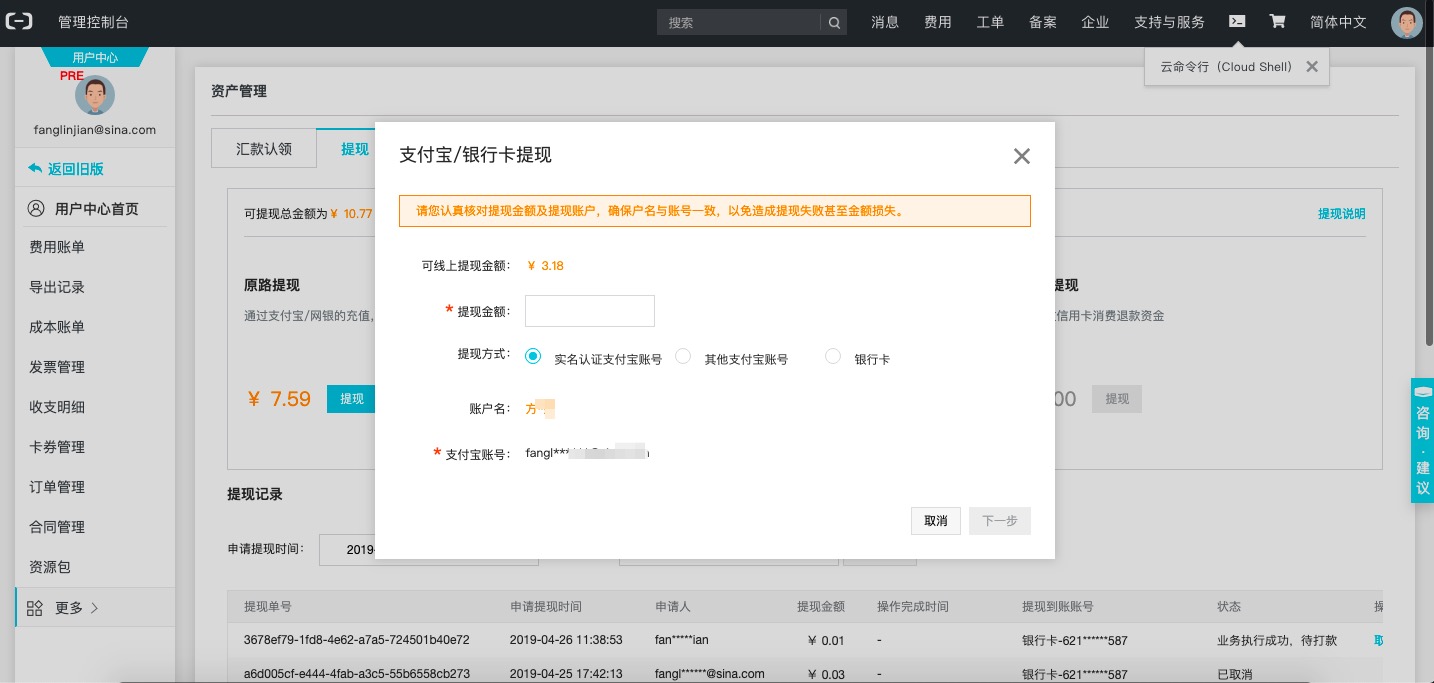
Task: Open 工单 in top navigation
Action: click(990, 22)
